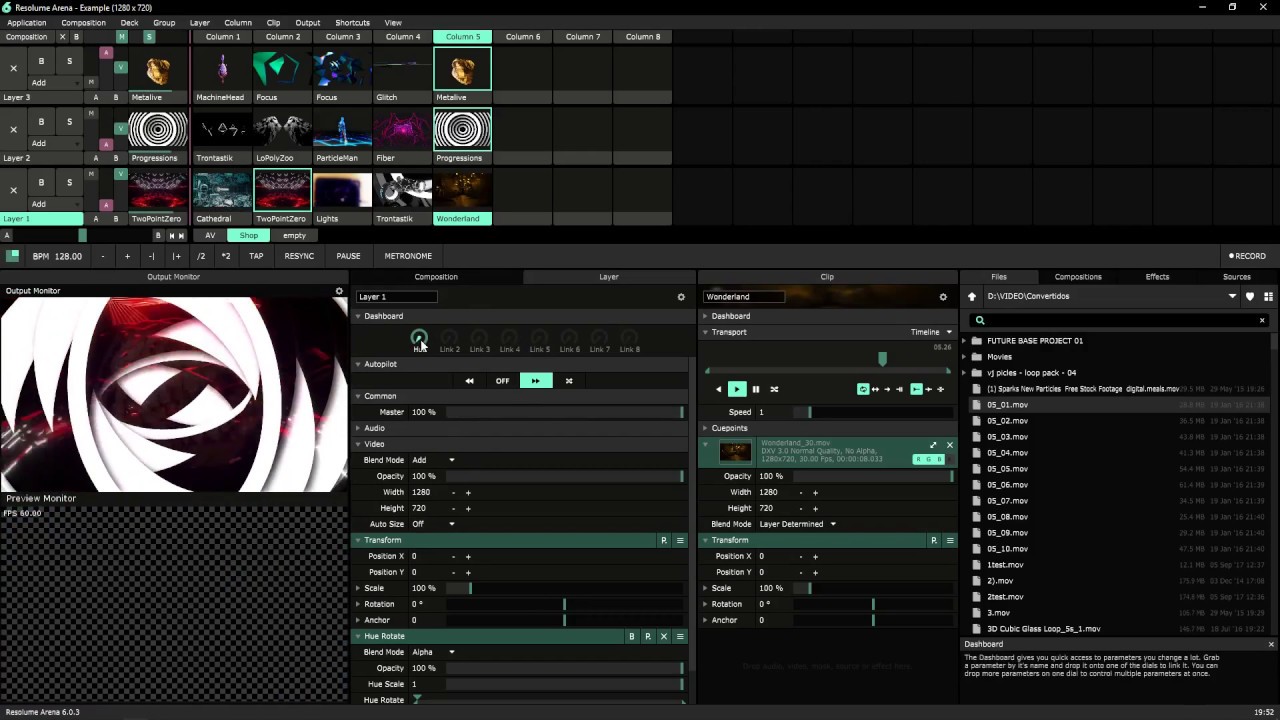Open the Hue Rotate Blend Mode Alpha dropdown
1280x720 pixels.
pyautogui.click(x=433, y=652)
